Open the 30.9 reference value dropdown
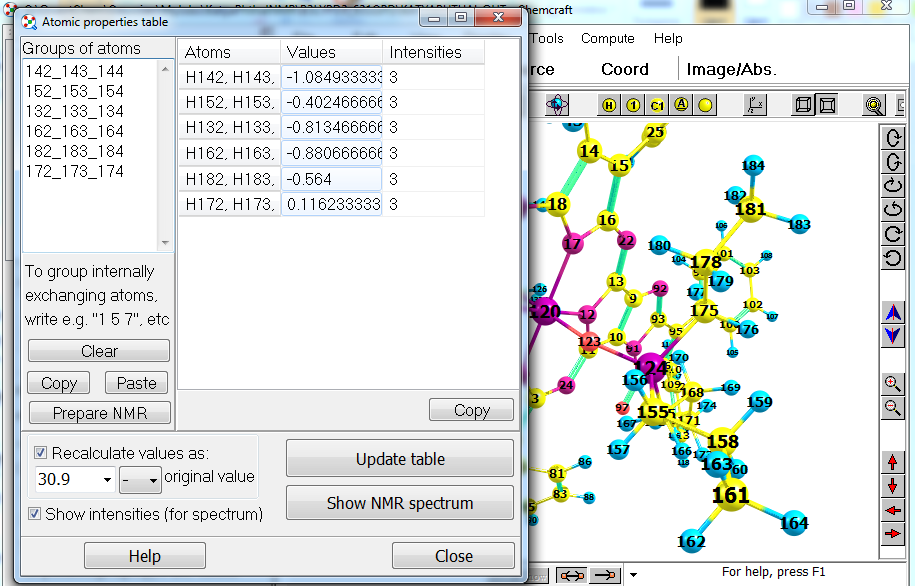The height and width of the screenshot is (586, 915). 107,480
